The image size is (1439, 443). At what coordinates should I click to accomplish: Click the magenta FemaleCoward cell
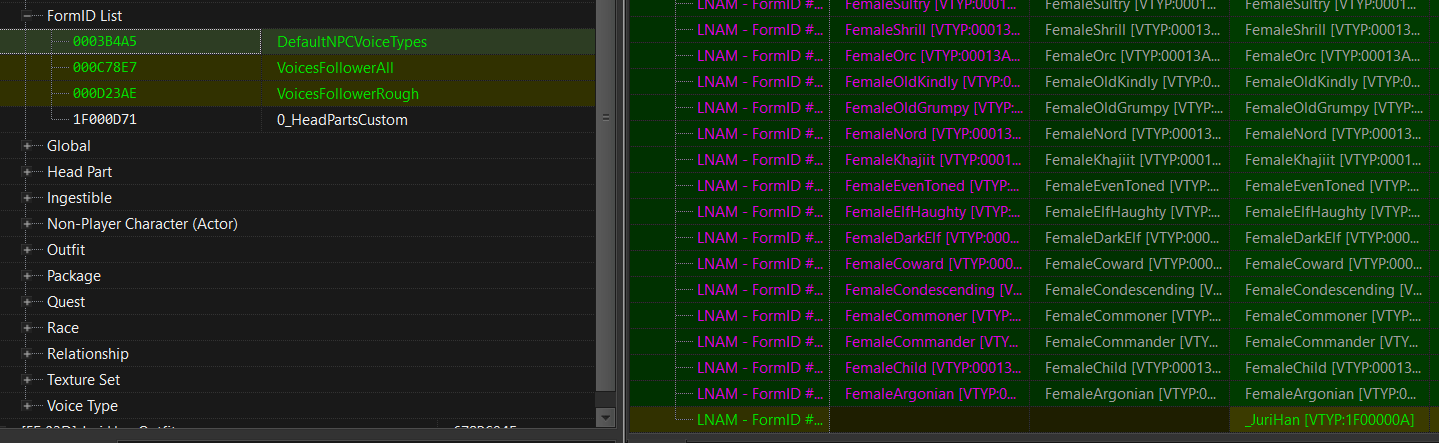click(932, 264)
